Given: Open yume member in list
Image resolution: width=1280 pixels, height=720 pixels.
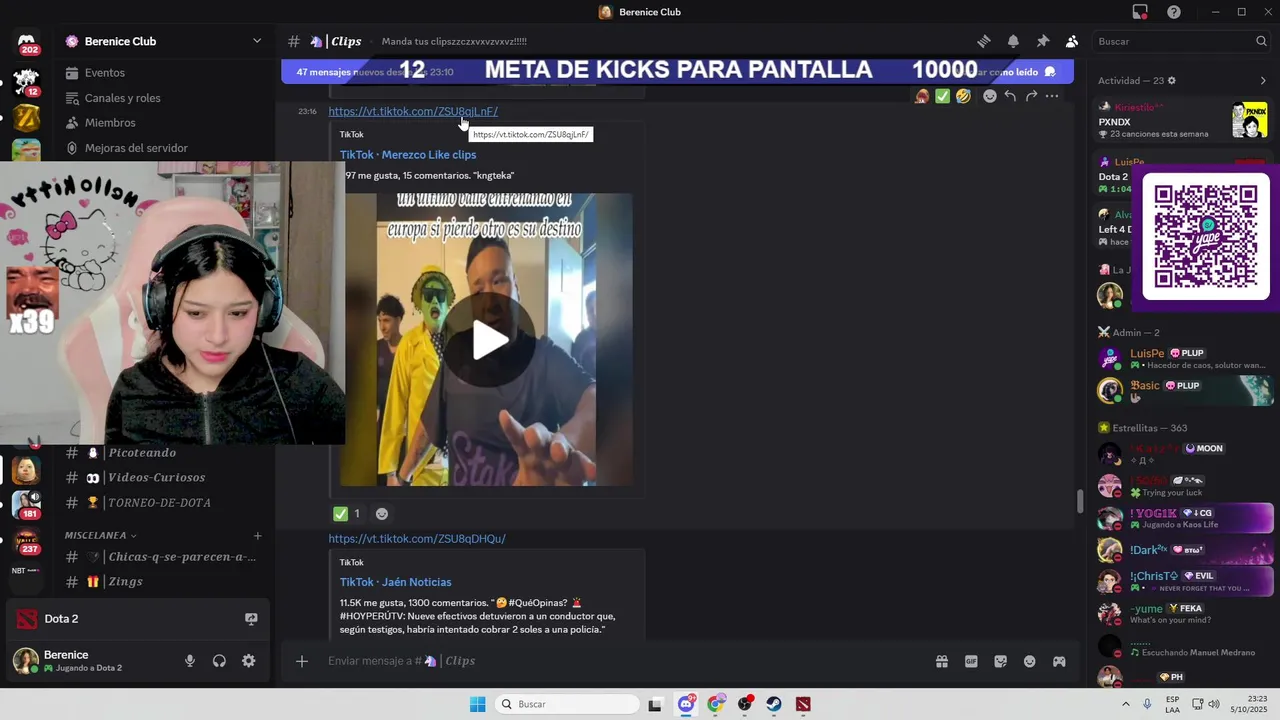Looking at the screenshot, I should 1183,614.
